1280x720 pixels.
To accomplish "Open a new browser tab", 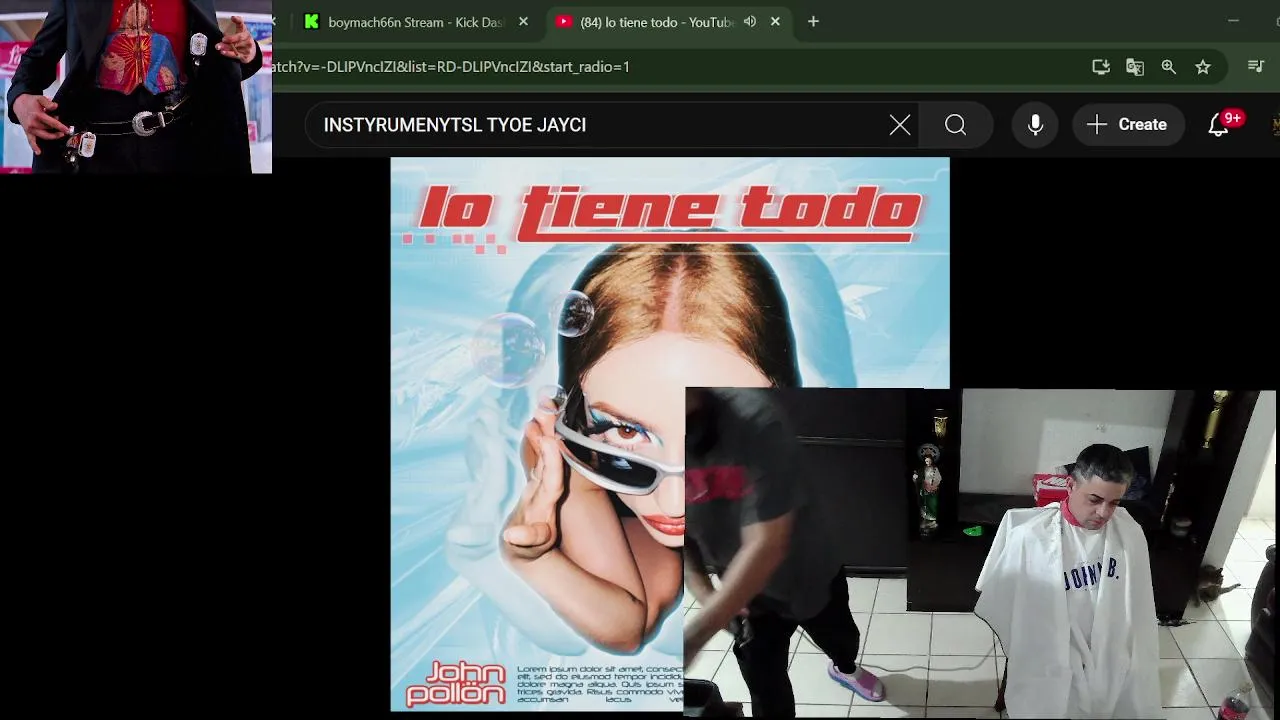I will click(813, 22).
